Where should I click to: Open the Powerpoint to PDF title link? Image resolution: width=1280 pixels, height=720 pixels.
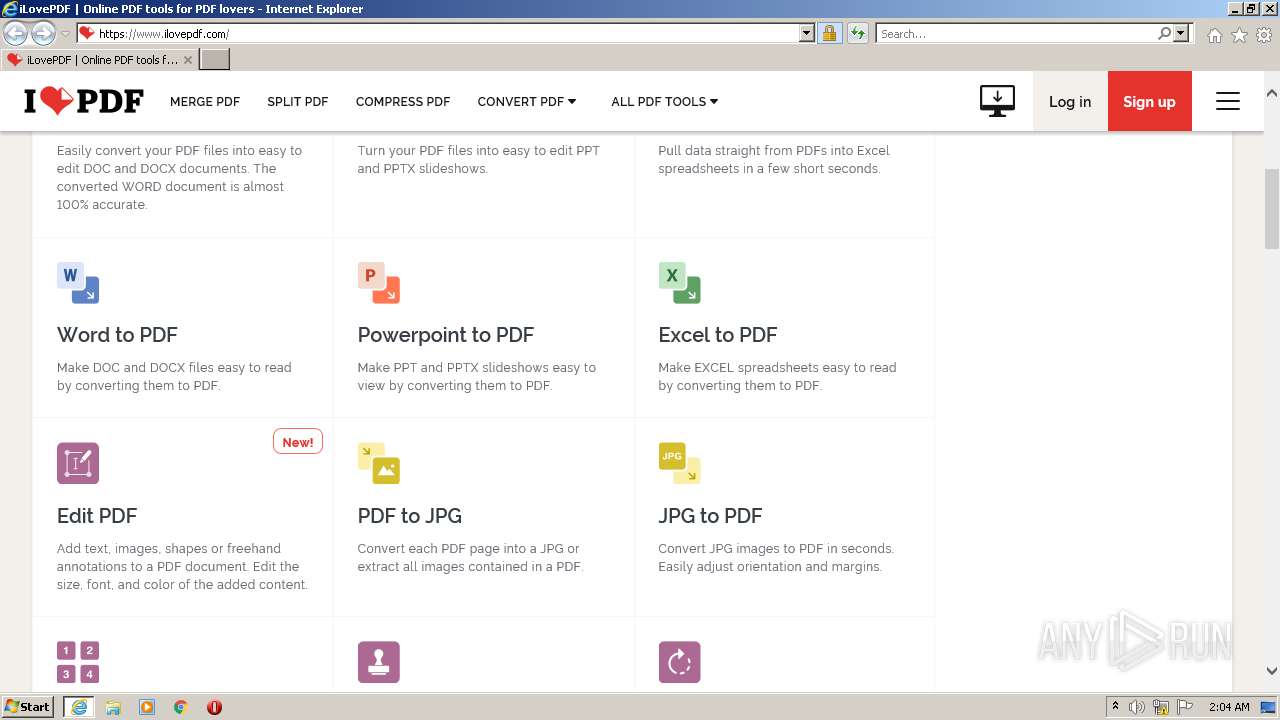(446, 335)
